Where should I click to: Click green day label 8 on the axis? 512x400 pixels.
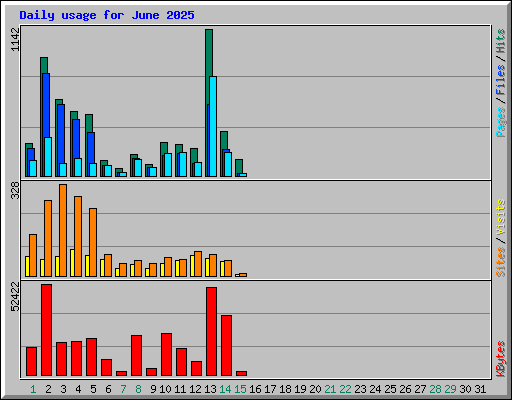pyautogui.click(x=138, y=389)
